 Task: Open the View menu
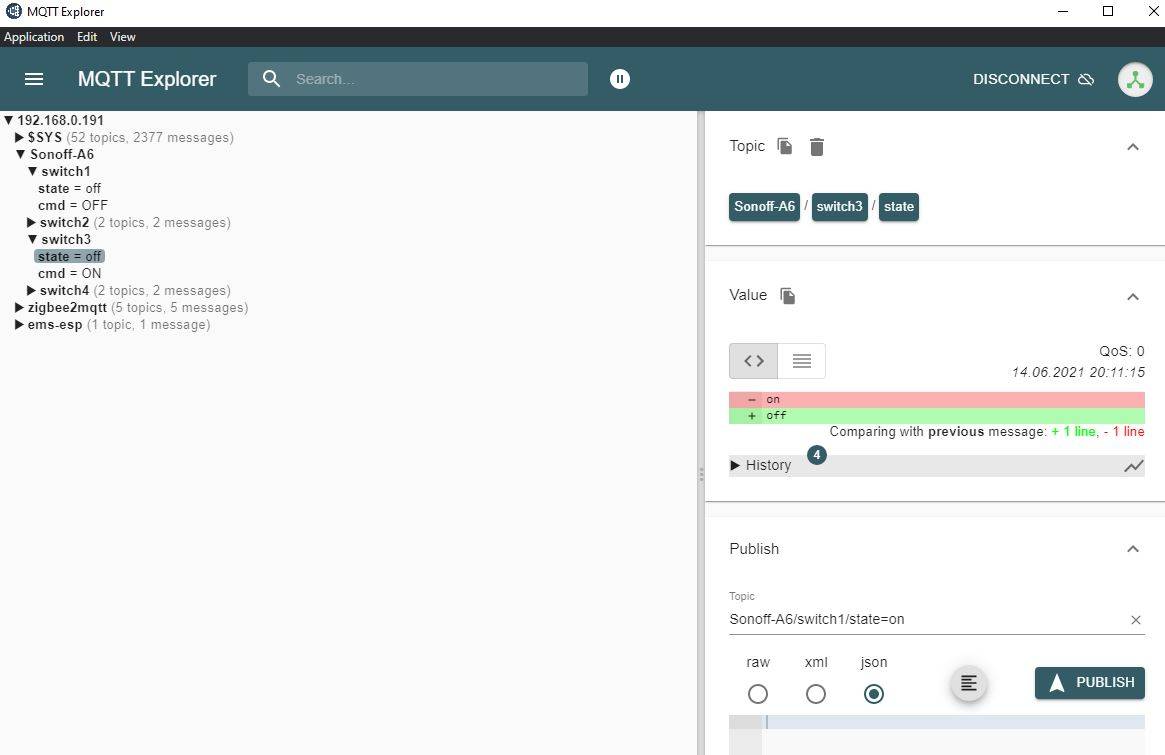point(123,36)
